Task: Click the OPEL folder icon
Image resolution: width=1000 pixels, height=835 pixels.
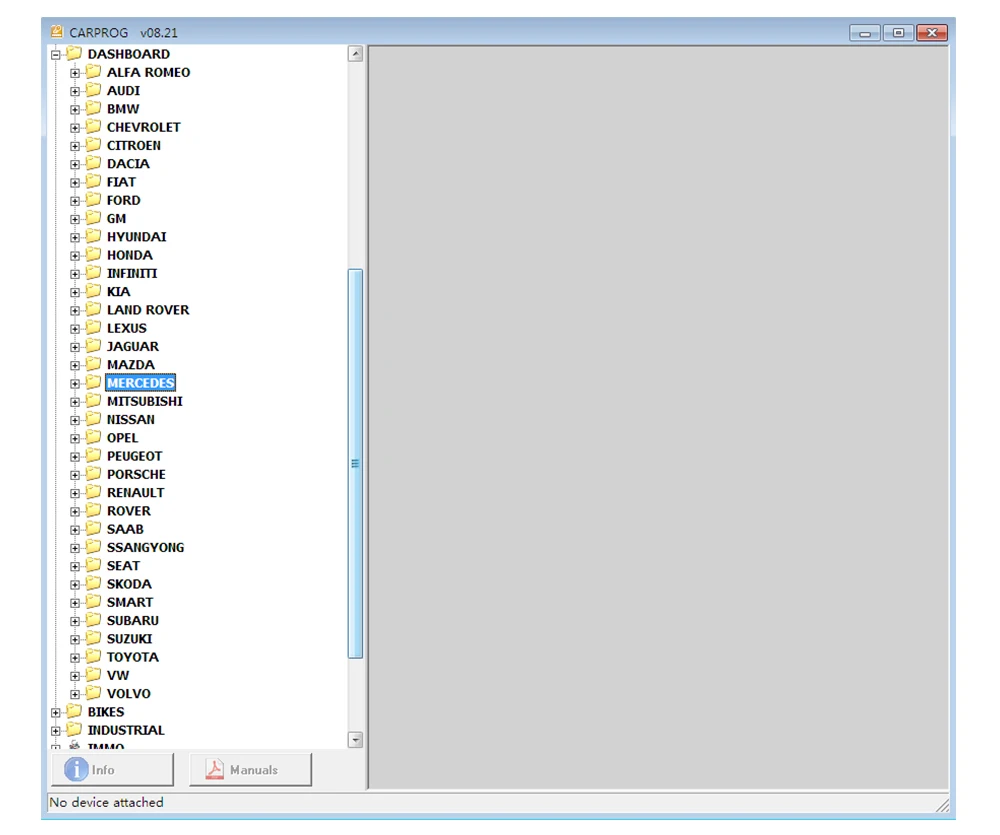Action: pos(94,437)
